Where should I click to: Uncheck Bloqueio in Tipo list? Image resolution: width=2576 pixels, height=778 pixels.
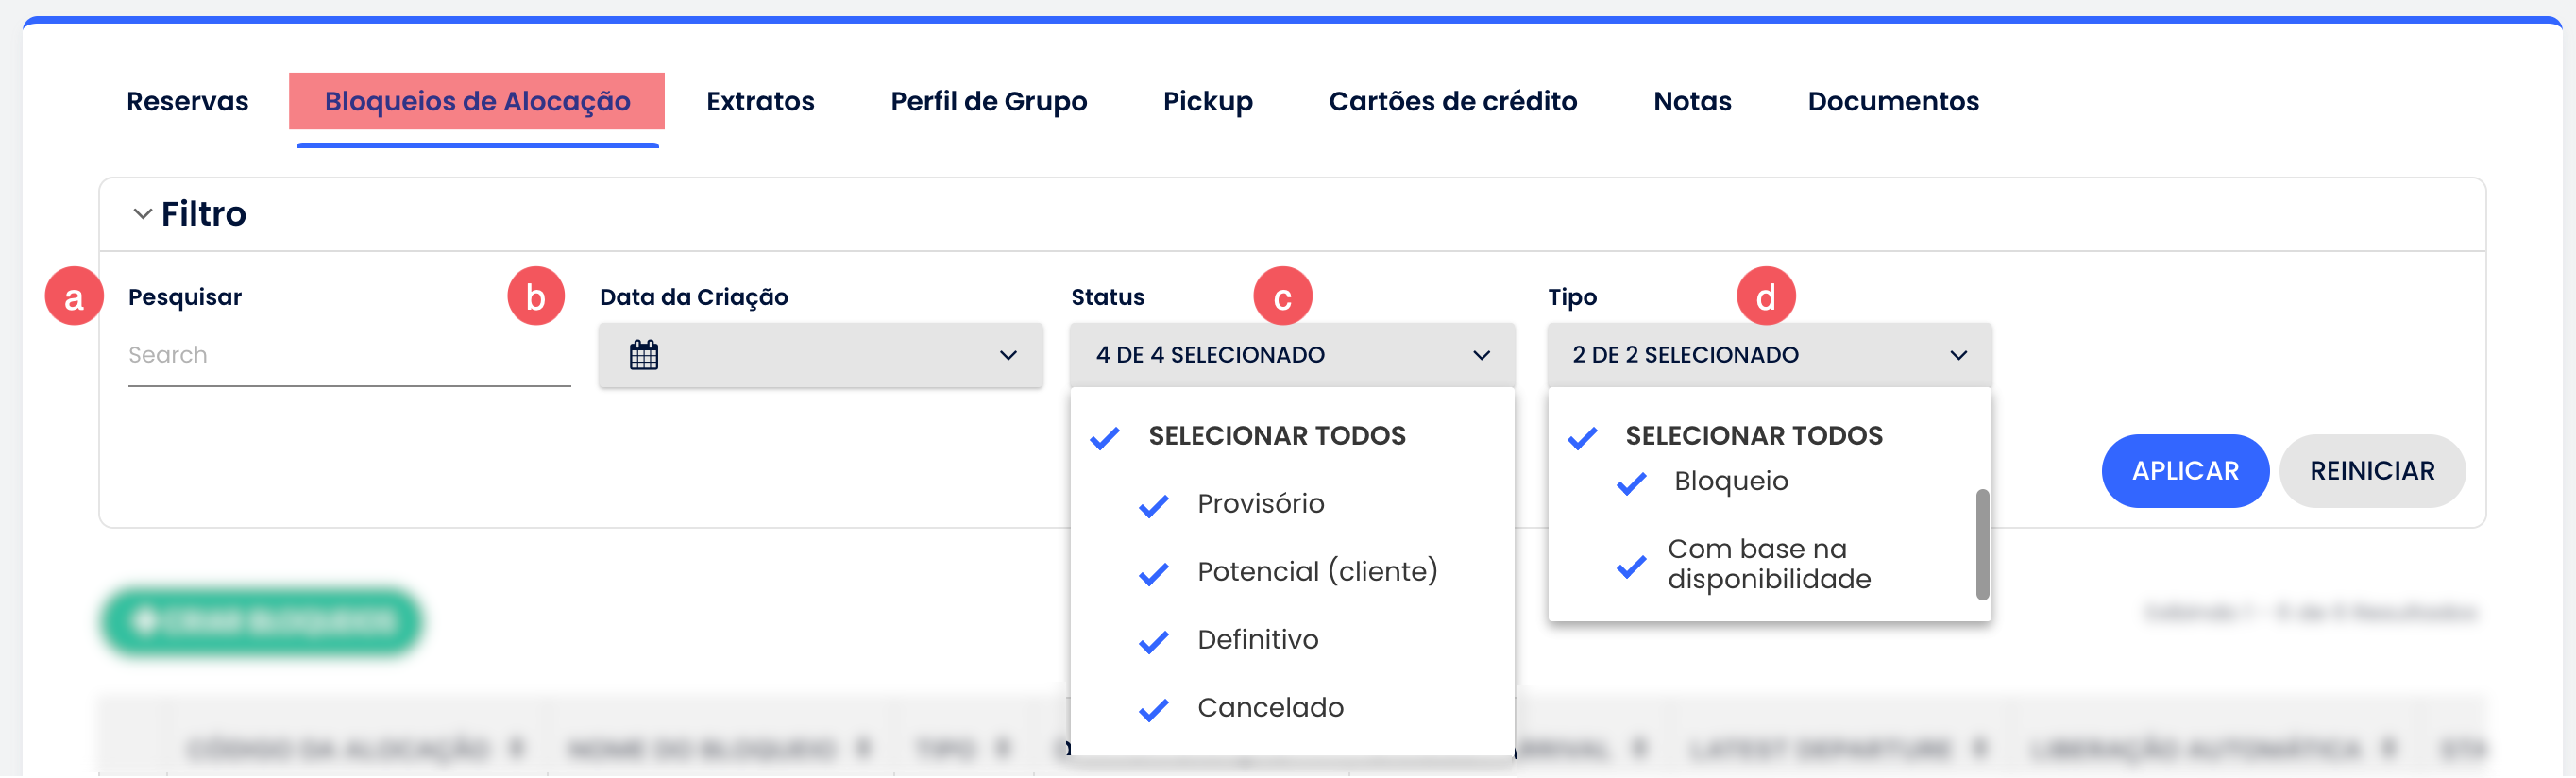tap(1631, 484)
